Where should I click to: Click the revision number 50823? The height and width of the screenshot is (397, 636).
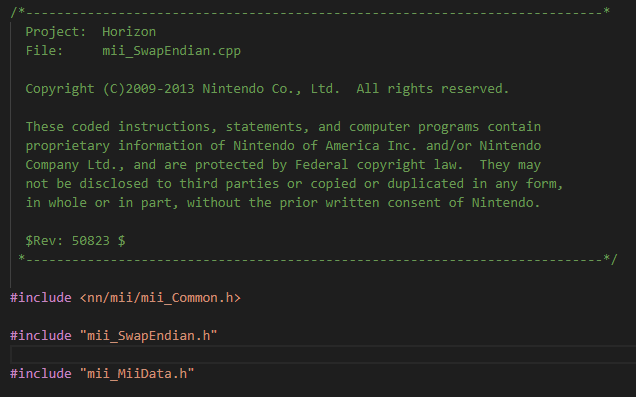[90, 241]
